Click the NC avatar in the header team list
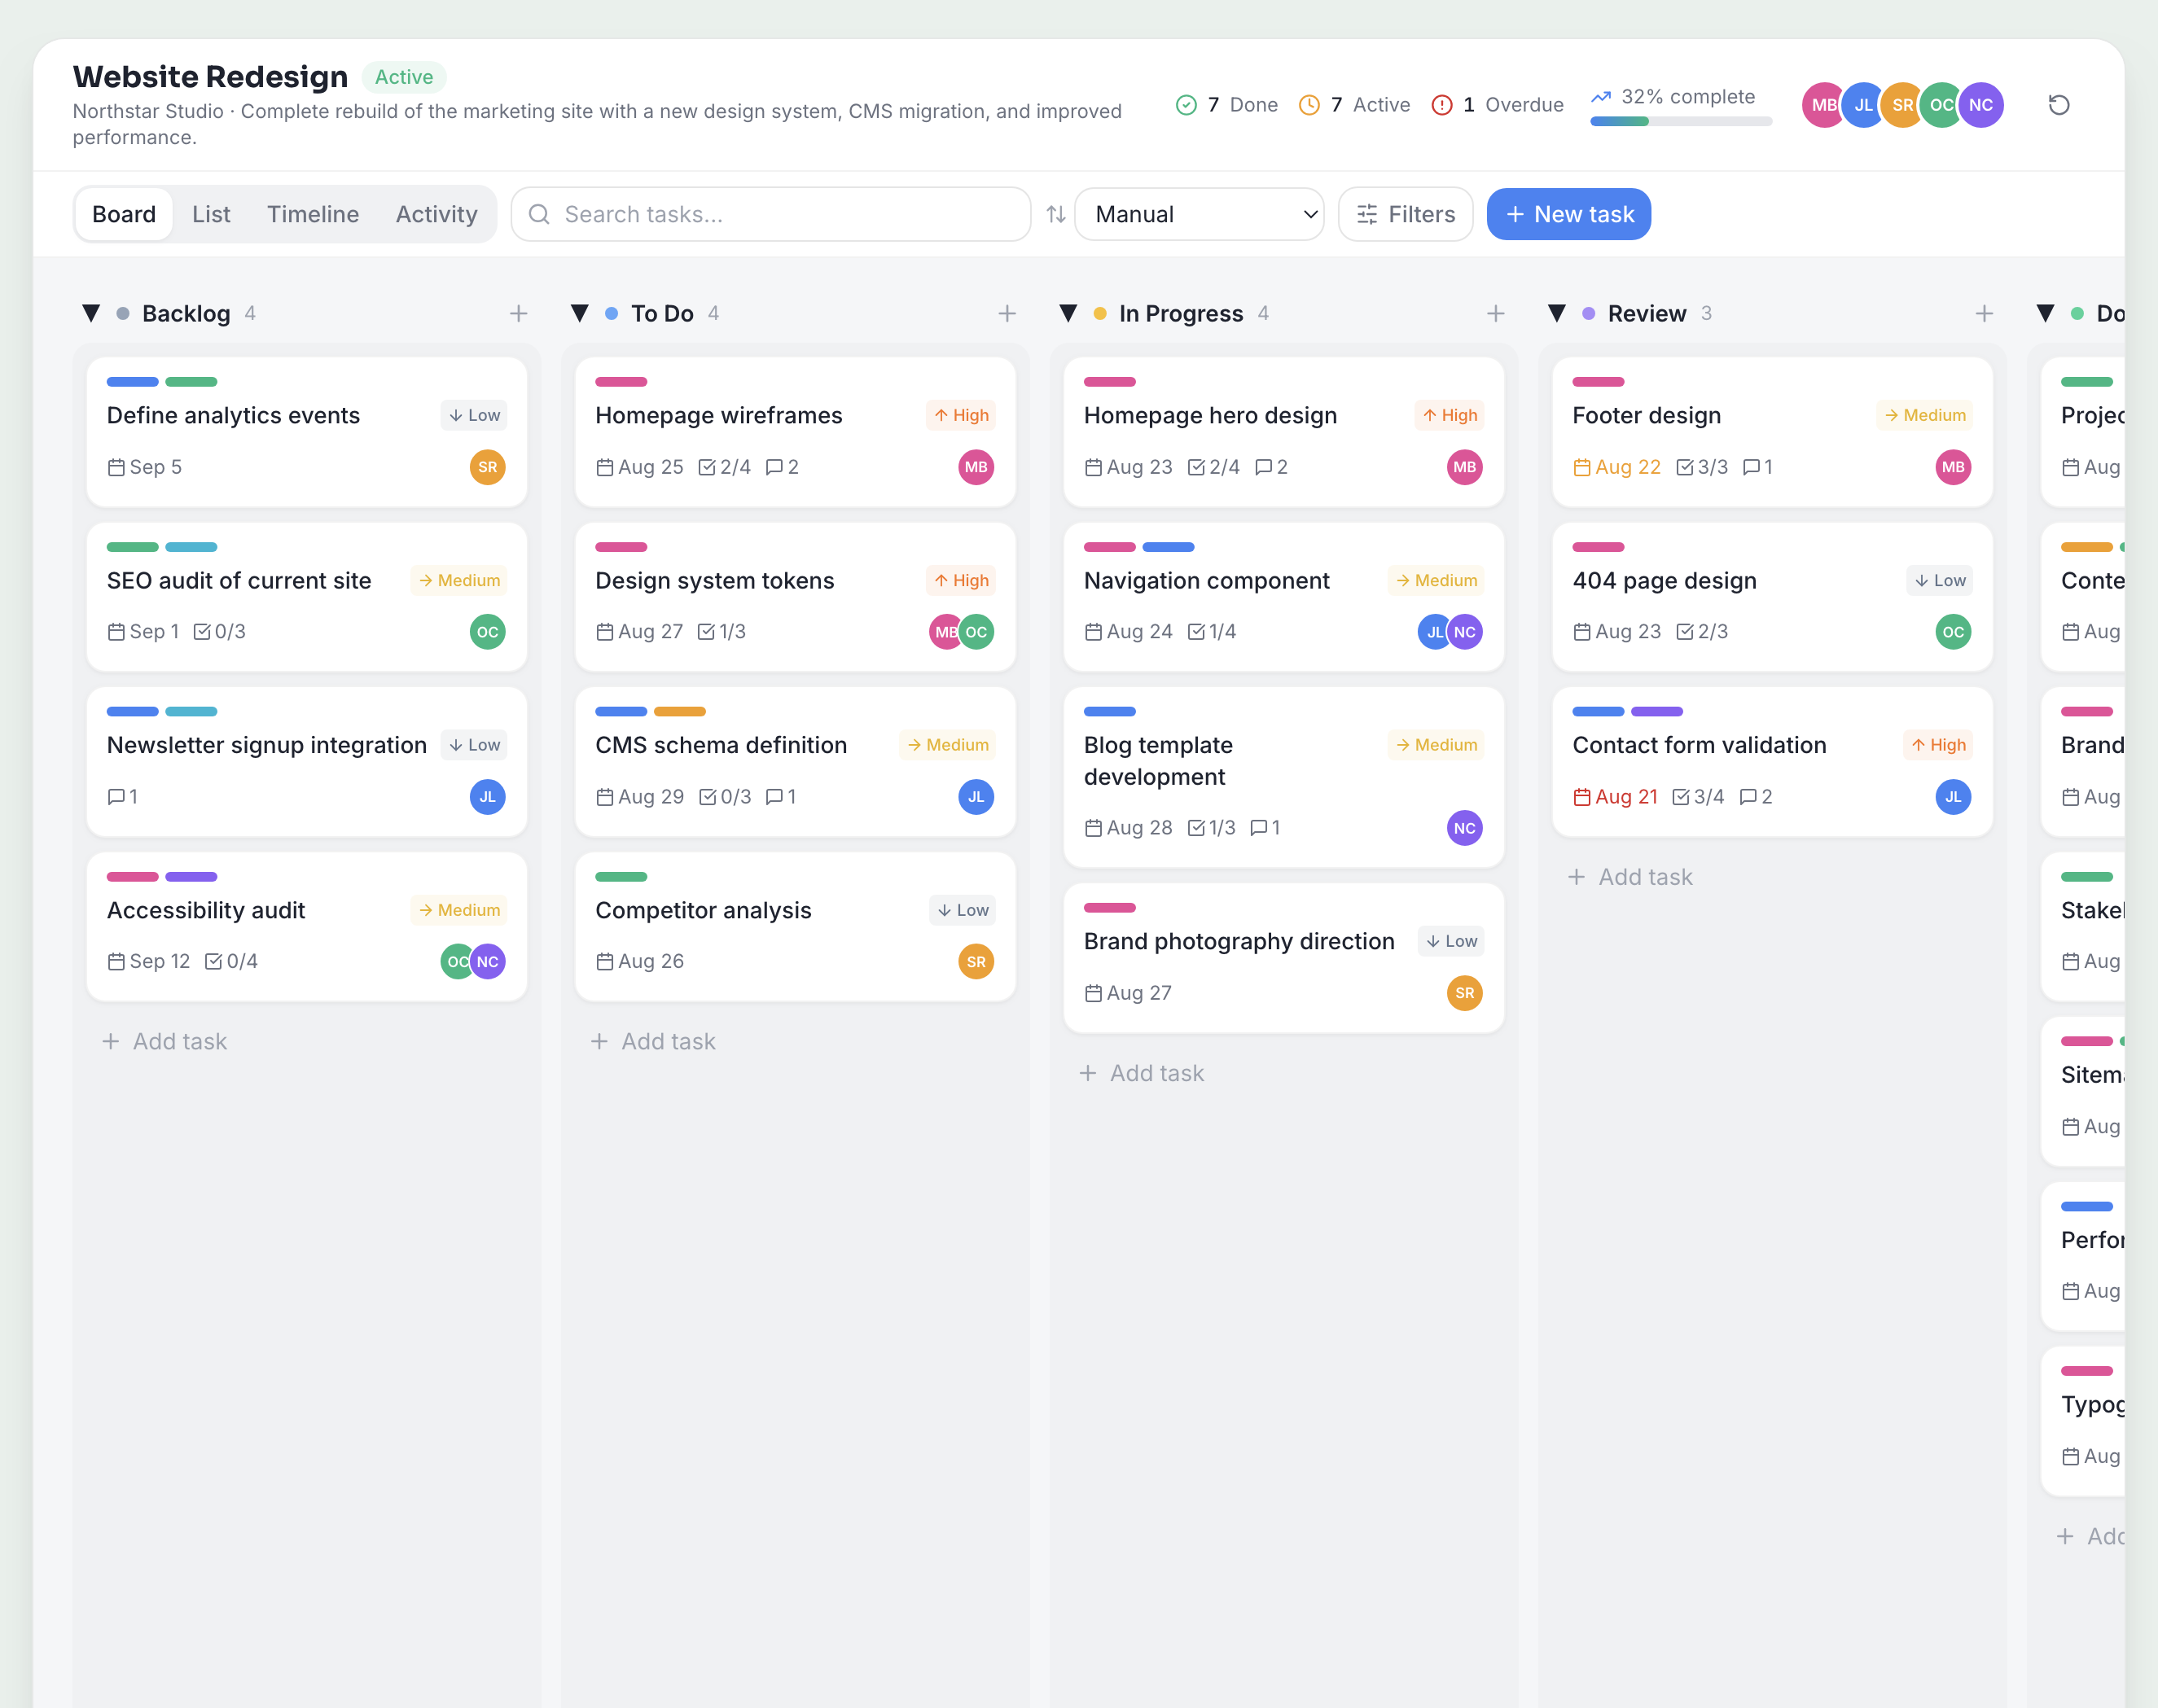Screen dimensions: 2158x1708 coord(1980,105)
